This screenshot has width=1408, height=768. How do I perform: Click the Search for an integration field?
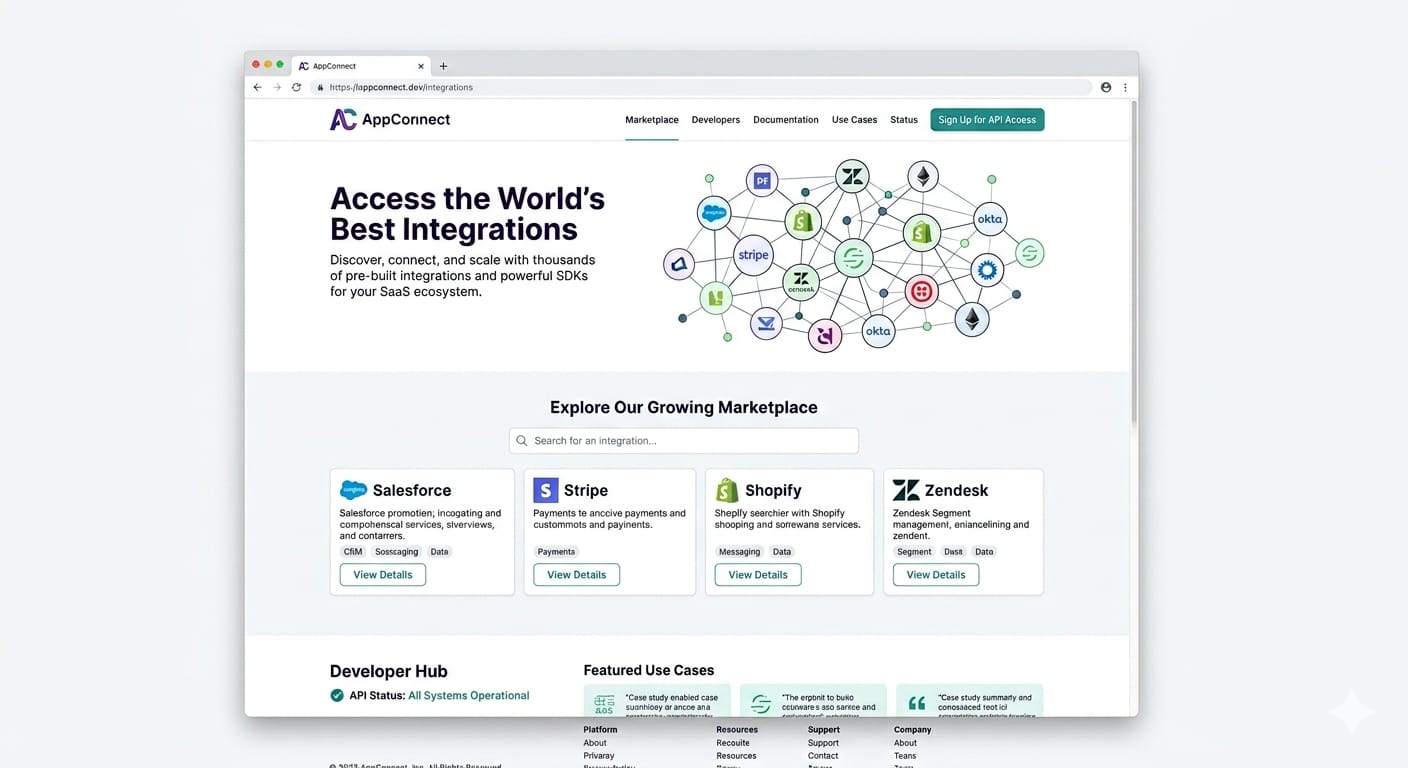684,441
